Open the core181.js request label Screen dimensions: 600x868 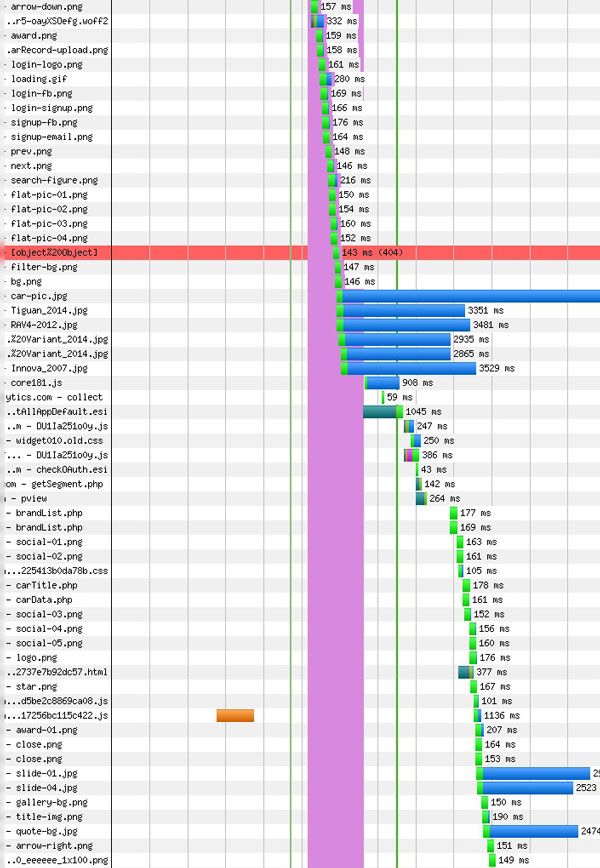click(x=36, y=383)
